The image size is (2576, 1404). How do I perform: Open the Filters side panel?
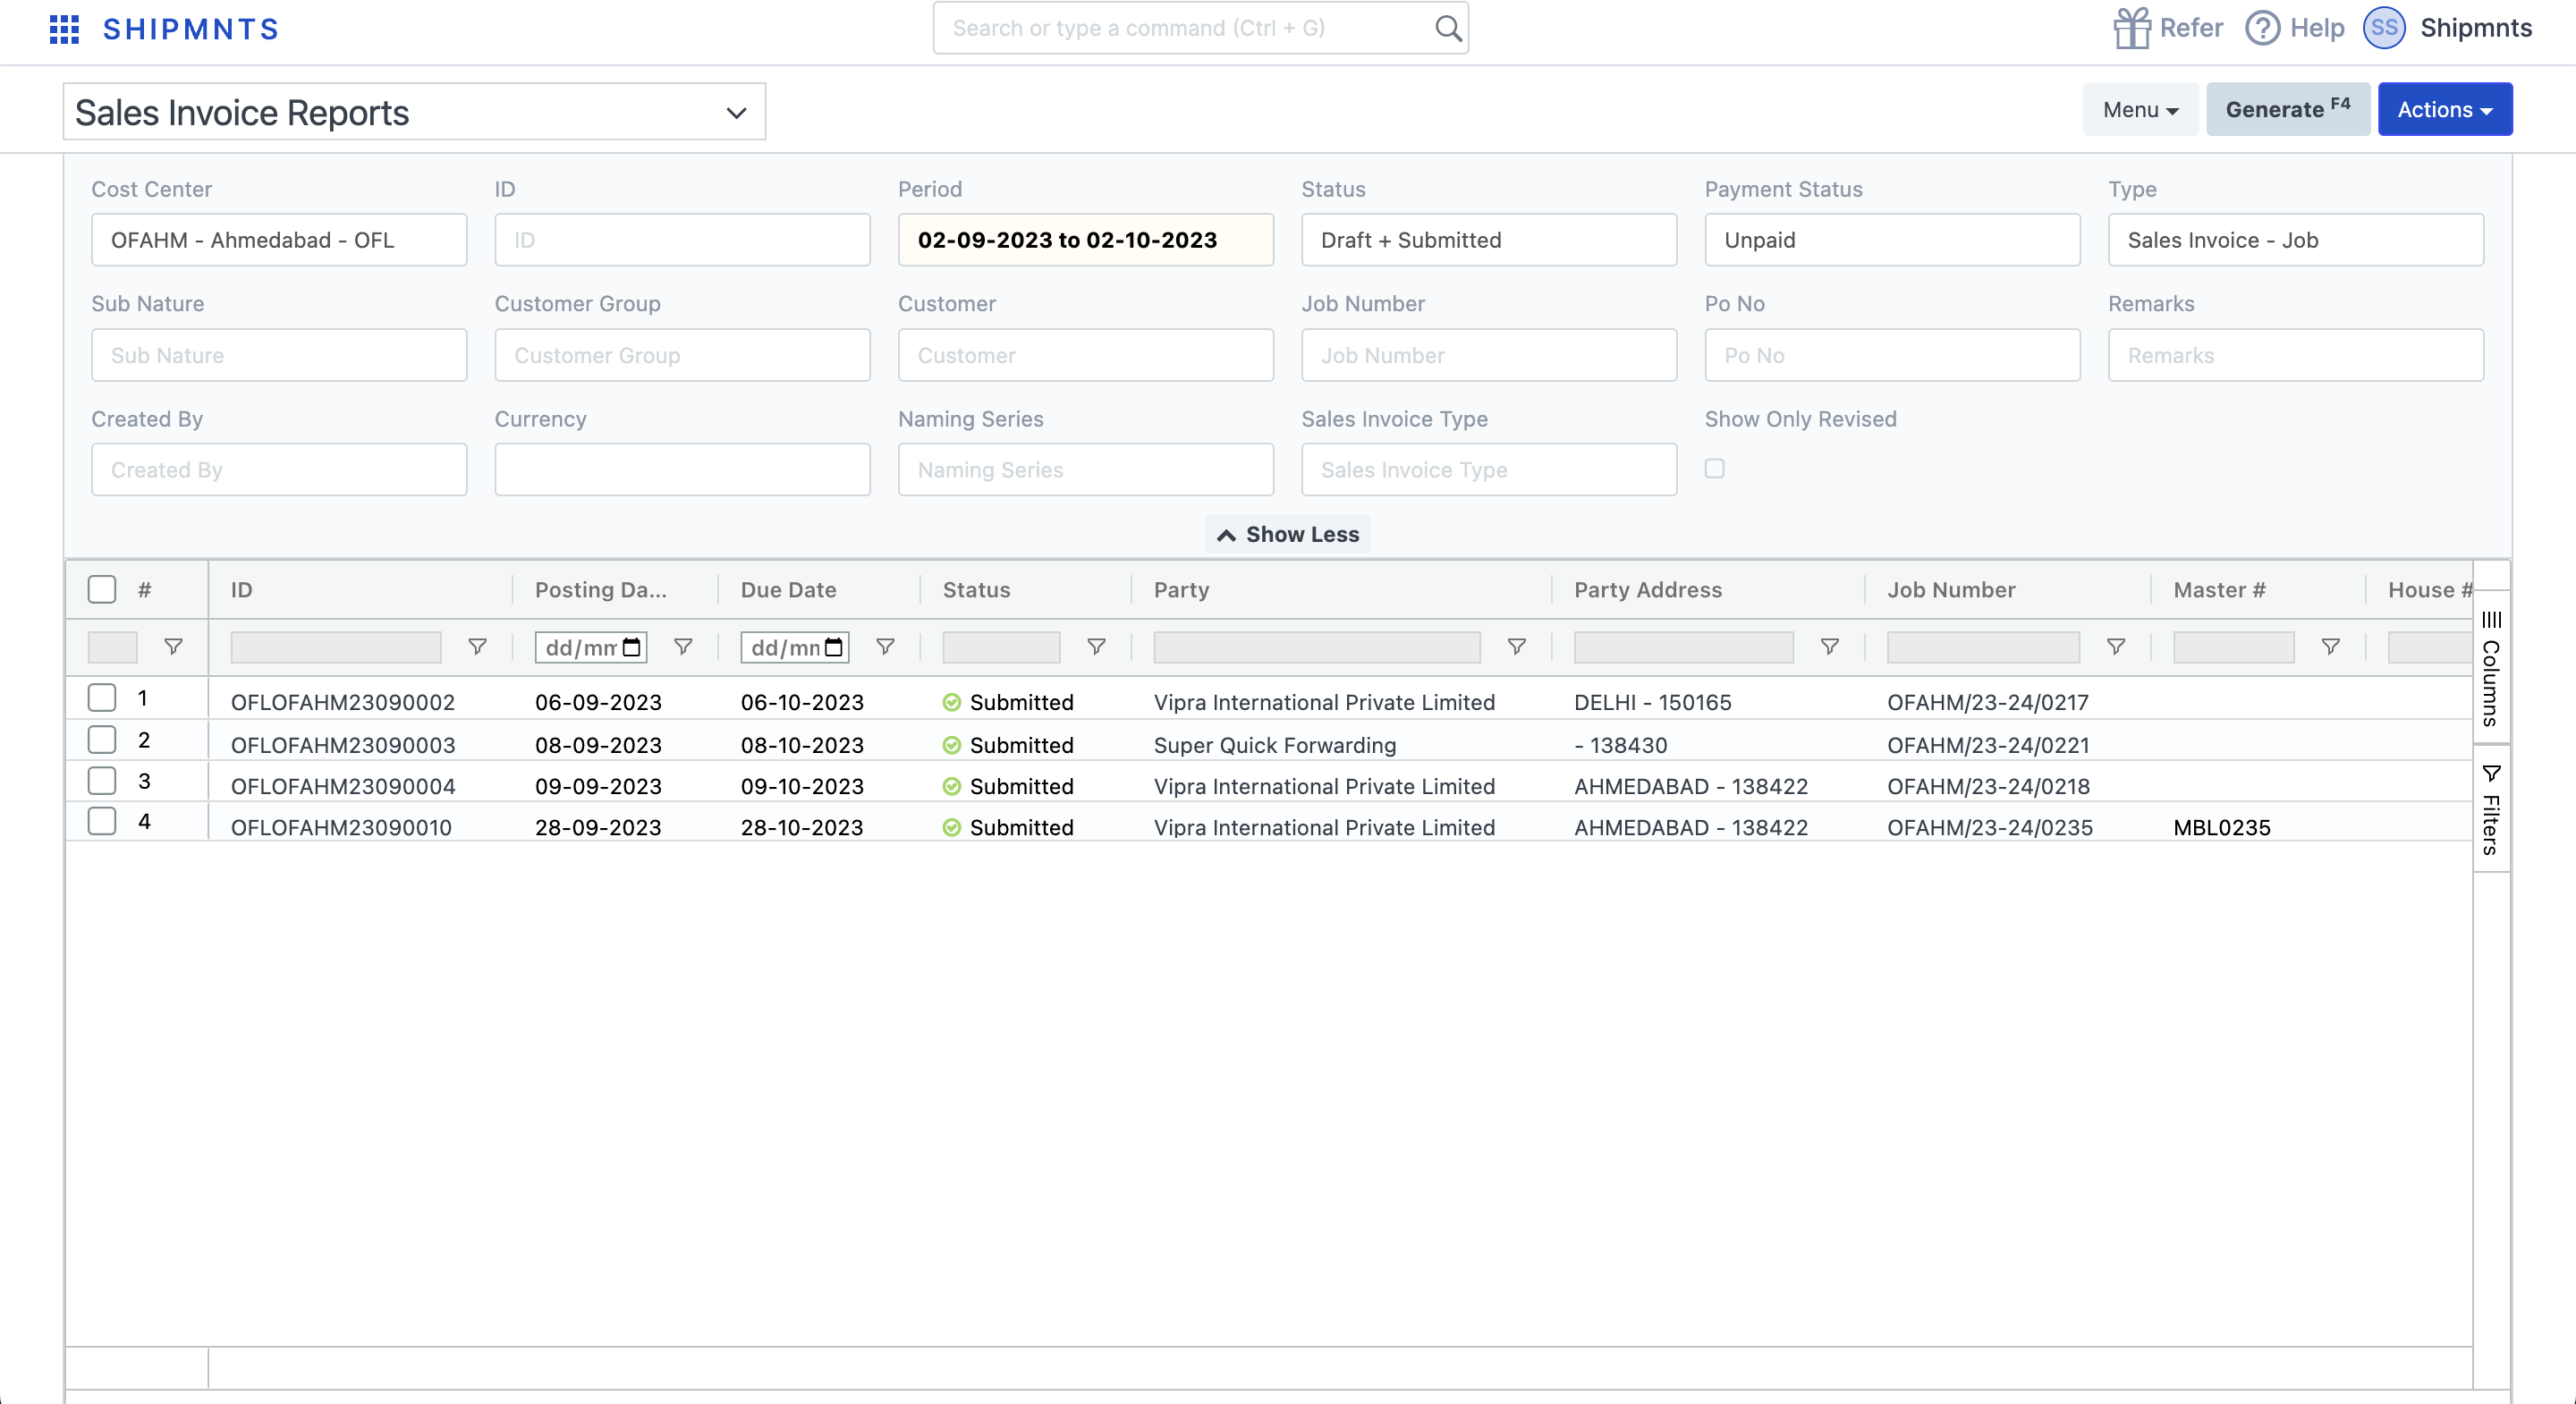point(2491,809)
